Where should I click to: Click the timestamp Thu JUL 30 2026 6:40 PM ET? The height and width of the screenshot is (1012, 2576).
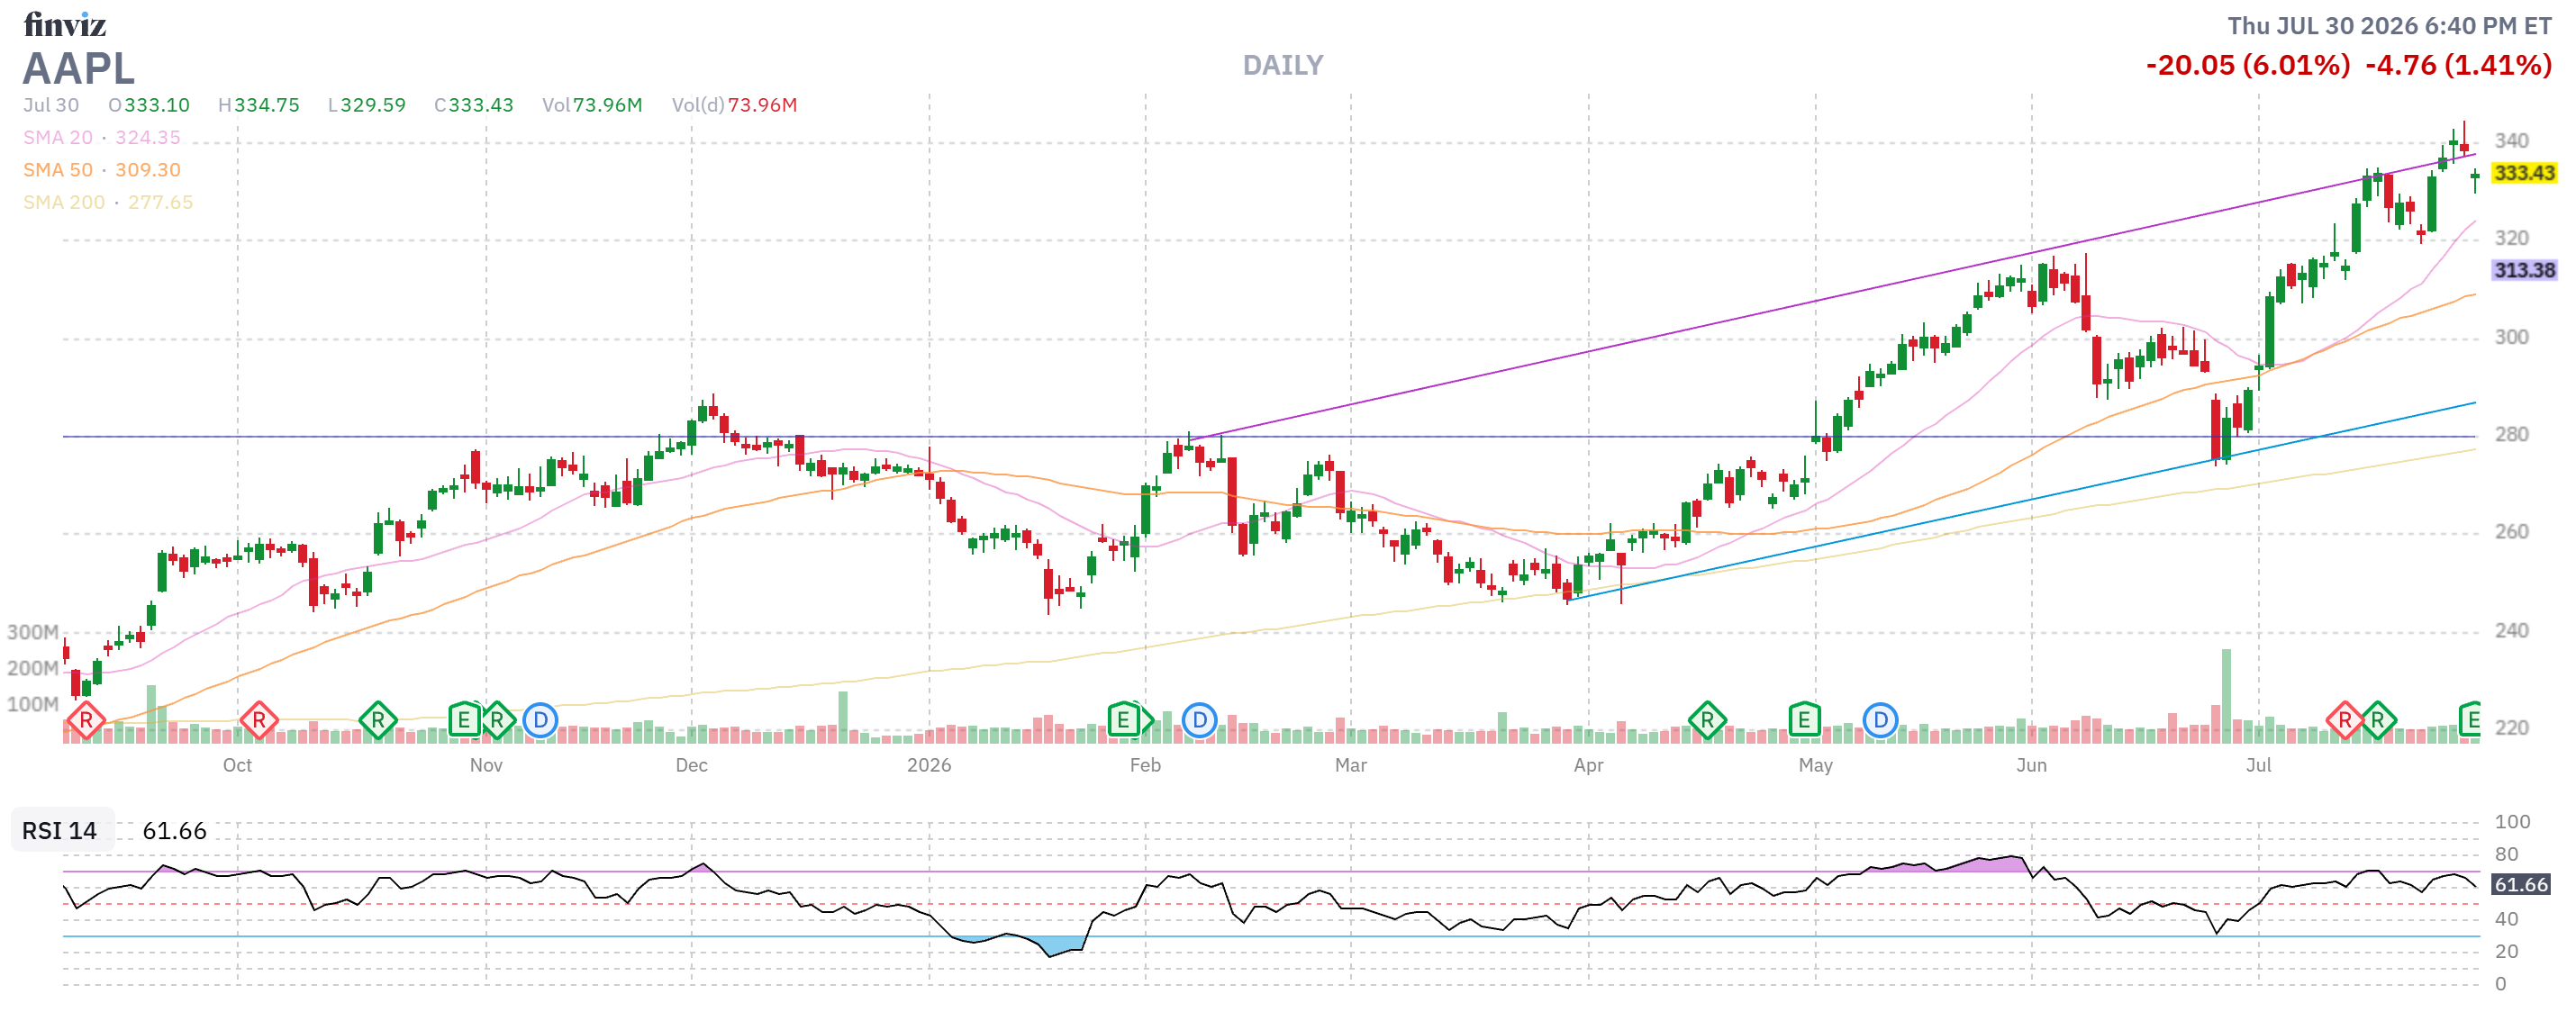pos(2390,26)
